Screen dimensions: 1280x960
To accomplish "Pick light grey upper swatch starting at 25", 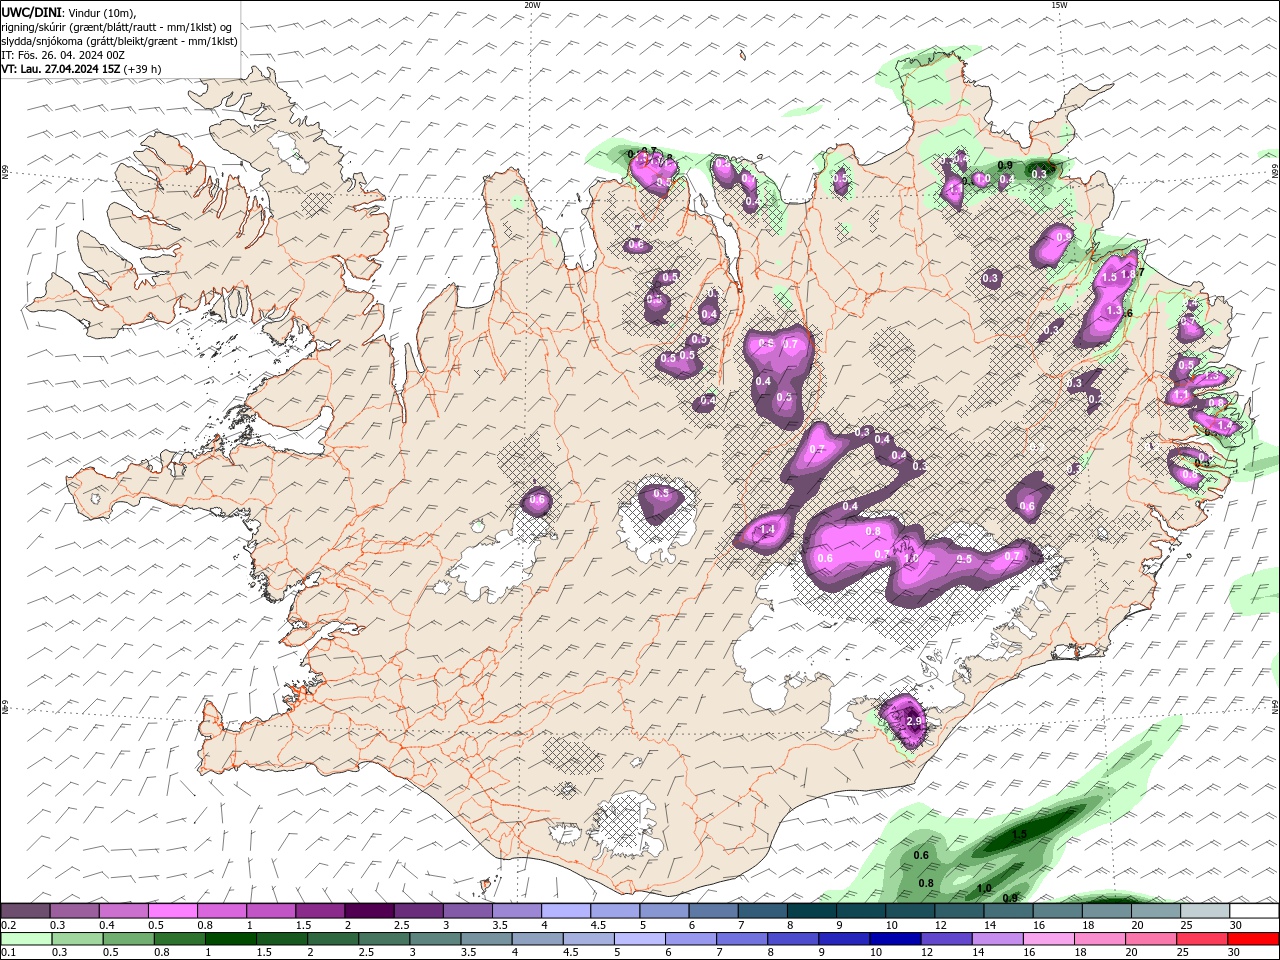I will [x=1204, y=911].
